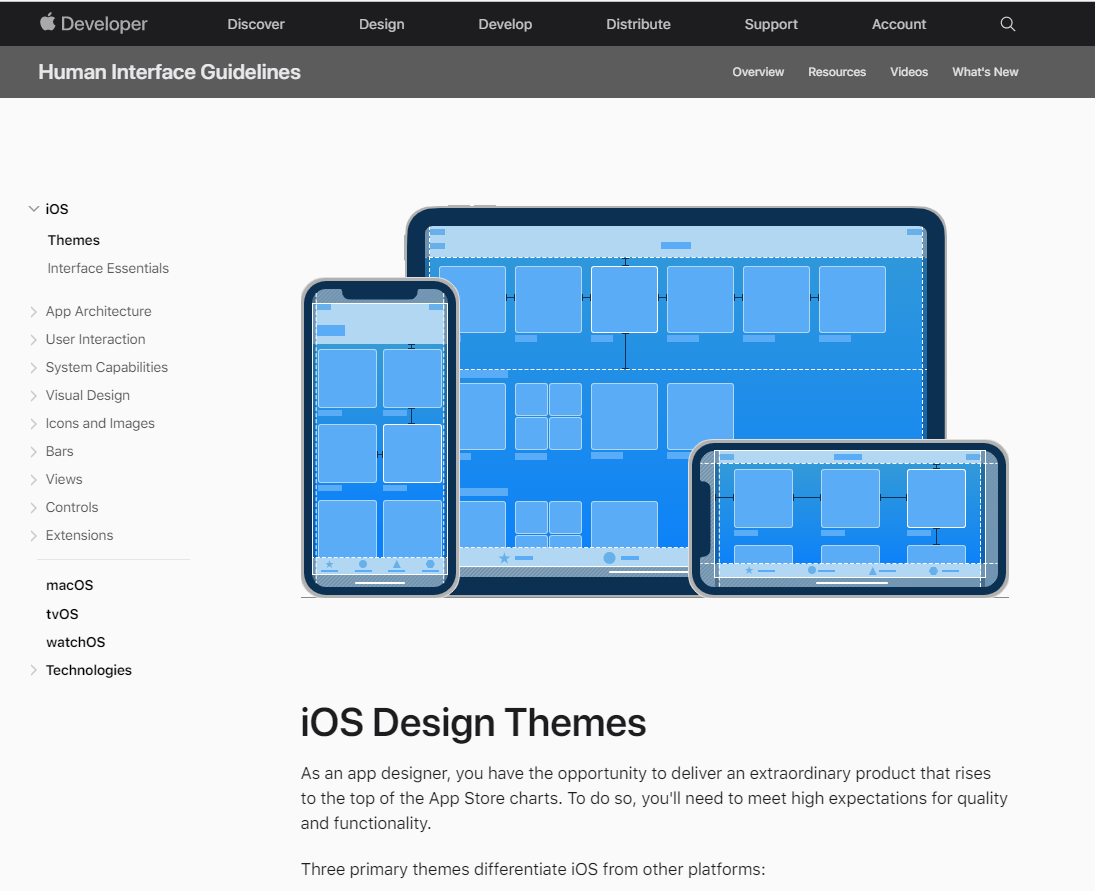The width and height of the screenshot is (1095, 891).
Task: Collapse the iOS section chevron
Action: pyautogui.click(x=33, y=209)
